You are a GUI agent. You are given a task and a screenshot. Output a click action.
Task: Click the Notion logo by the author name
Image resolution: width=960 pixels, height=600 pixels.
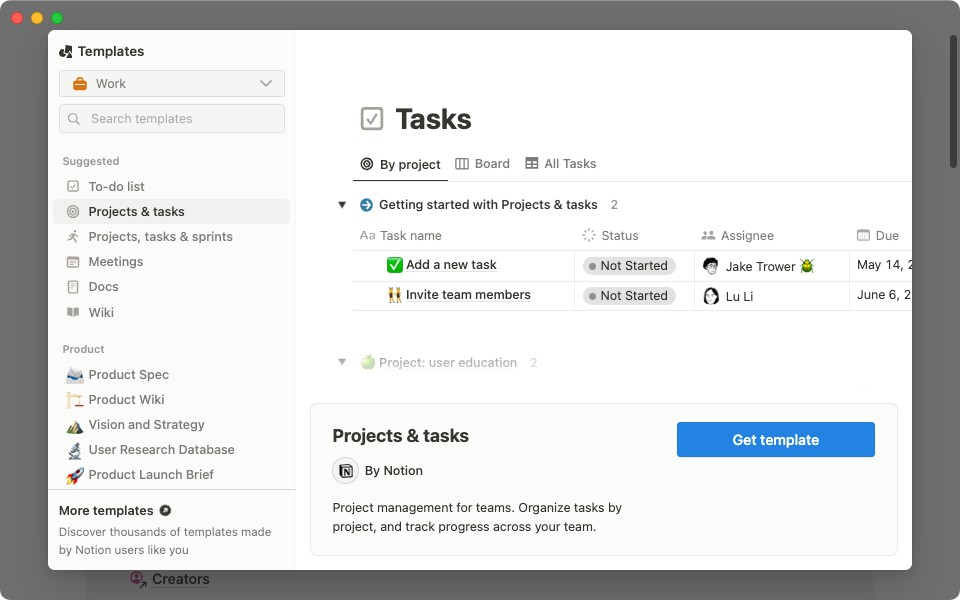345,470
